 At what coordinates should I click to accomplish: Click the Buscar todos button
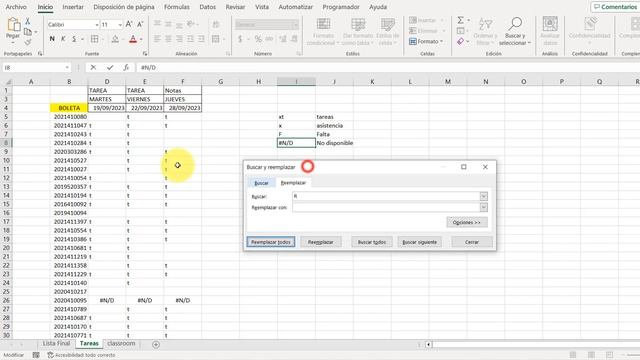pos(372,242)
